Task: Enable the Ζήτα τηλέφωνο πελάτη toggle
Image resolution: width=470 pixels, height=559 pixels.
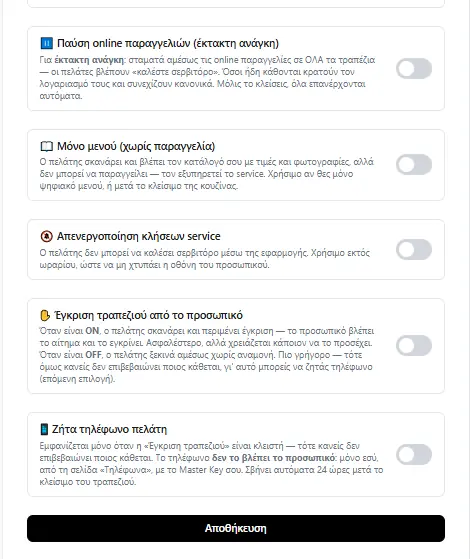Action: point(414,455)
